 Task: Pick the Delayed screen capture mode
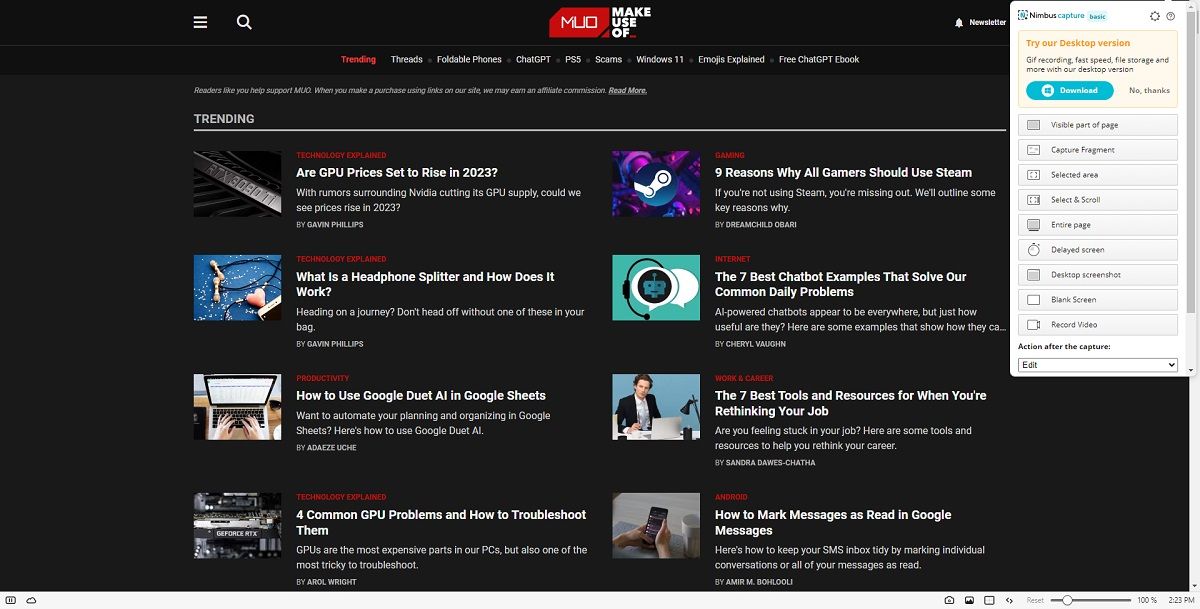[1097, 249]
